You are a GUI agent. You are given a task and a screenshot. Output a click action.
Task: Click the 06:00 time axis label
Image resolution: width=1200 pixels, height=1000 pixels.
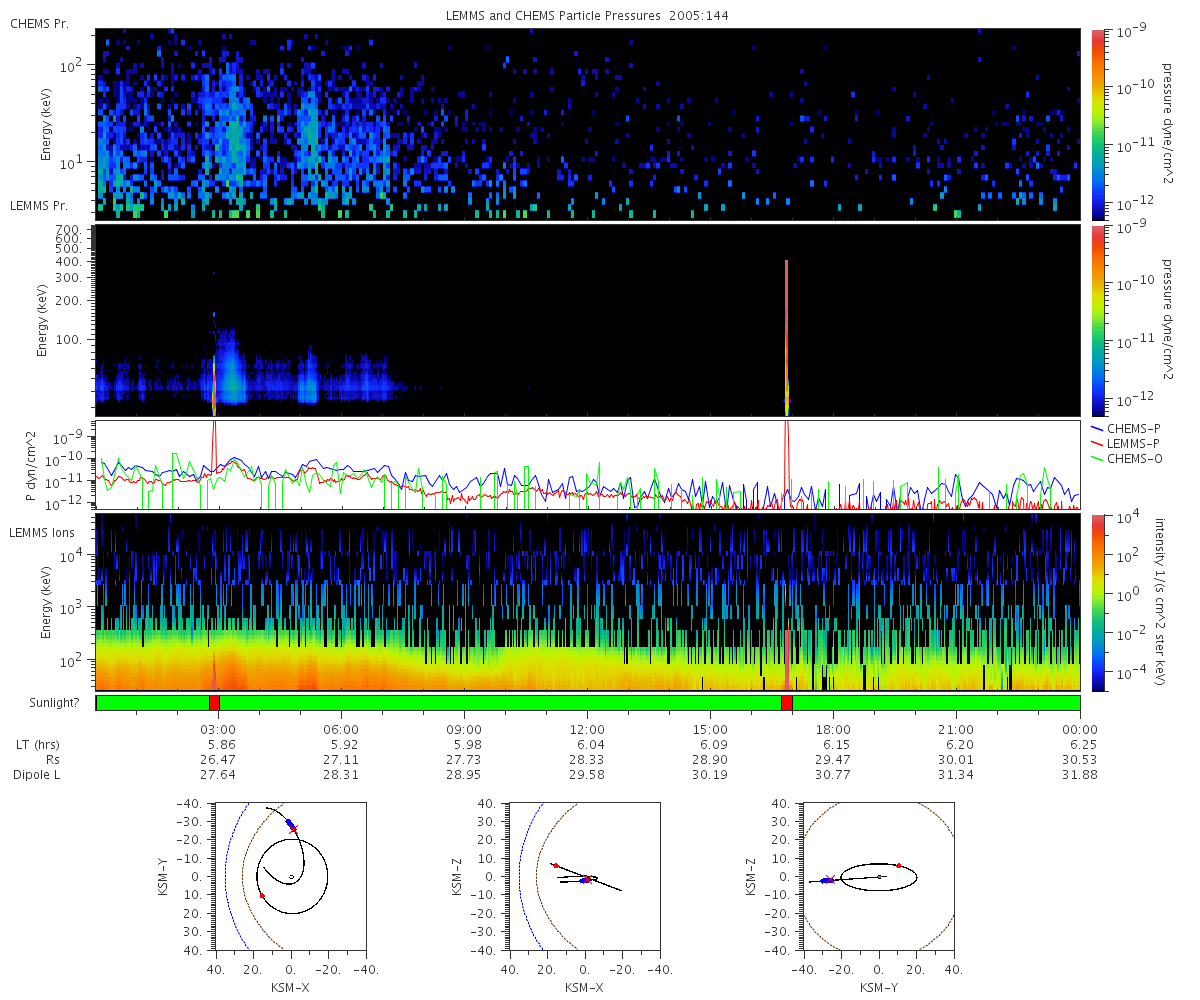tap(341, 729)
